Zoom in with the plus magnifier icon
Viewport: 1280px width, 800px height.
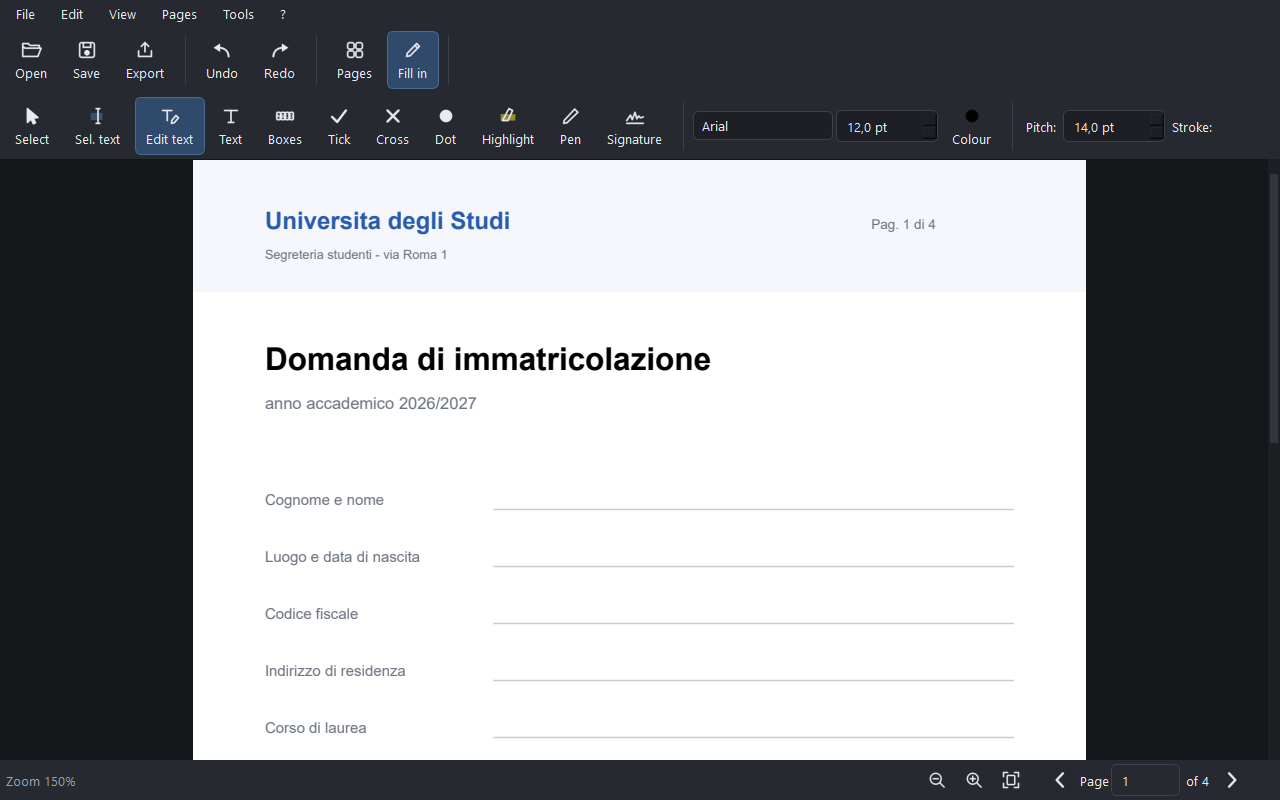pyautogui.click(x=974, y=780)
